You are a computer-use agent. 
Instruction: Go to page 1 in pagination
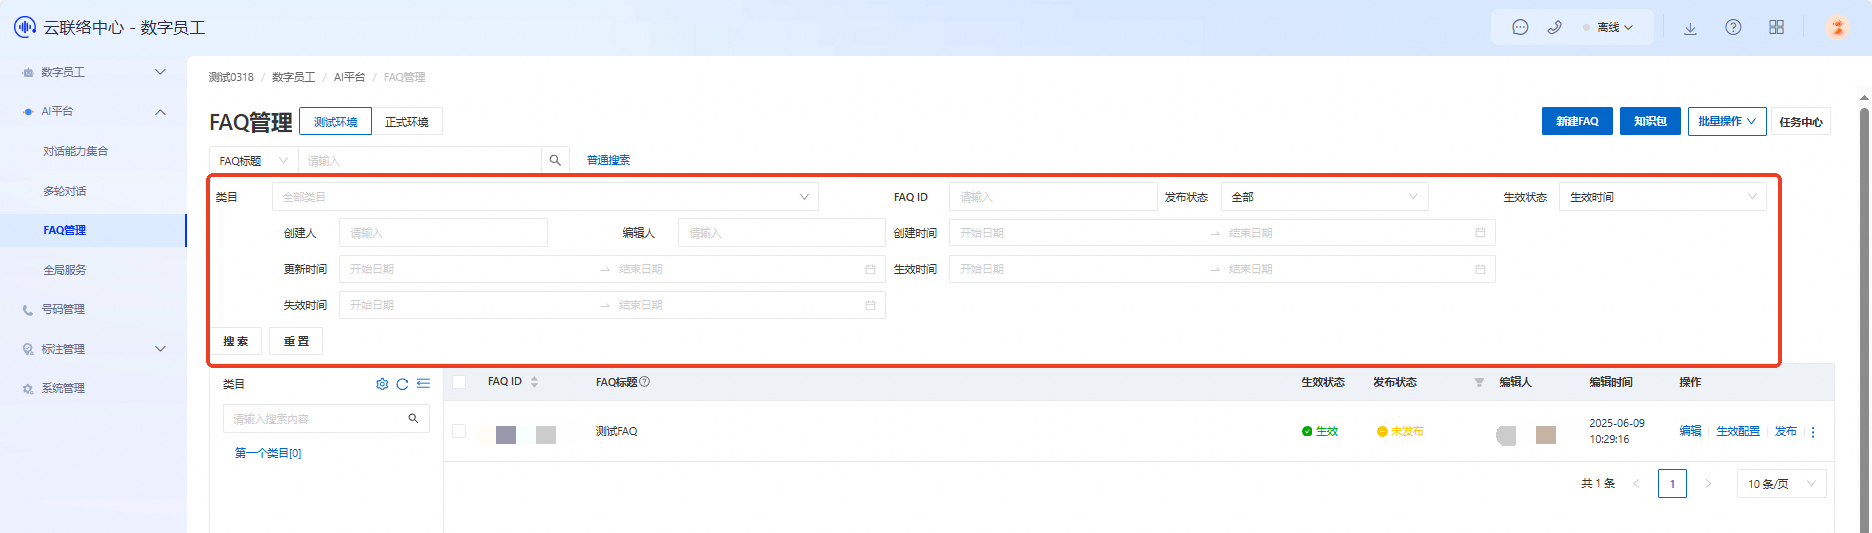1672,484
